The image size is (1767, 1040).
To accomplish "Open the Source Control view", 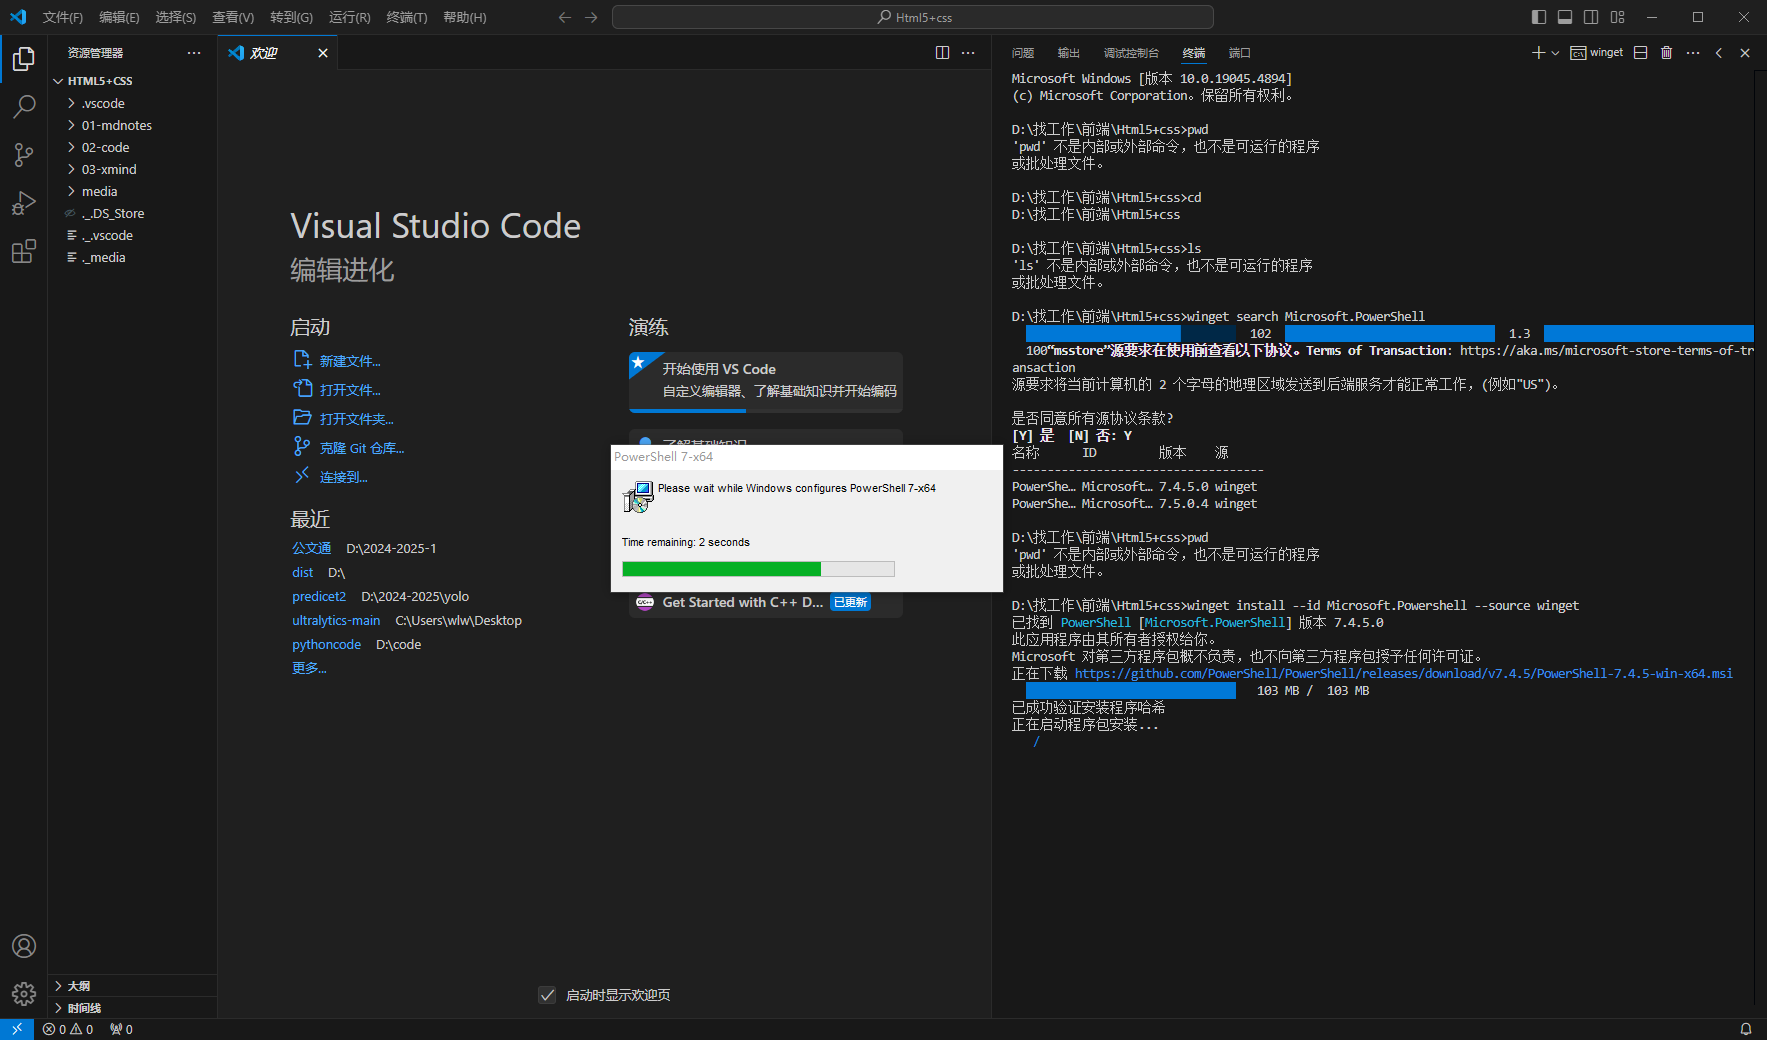I will (x=24, y=154).
